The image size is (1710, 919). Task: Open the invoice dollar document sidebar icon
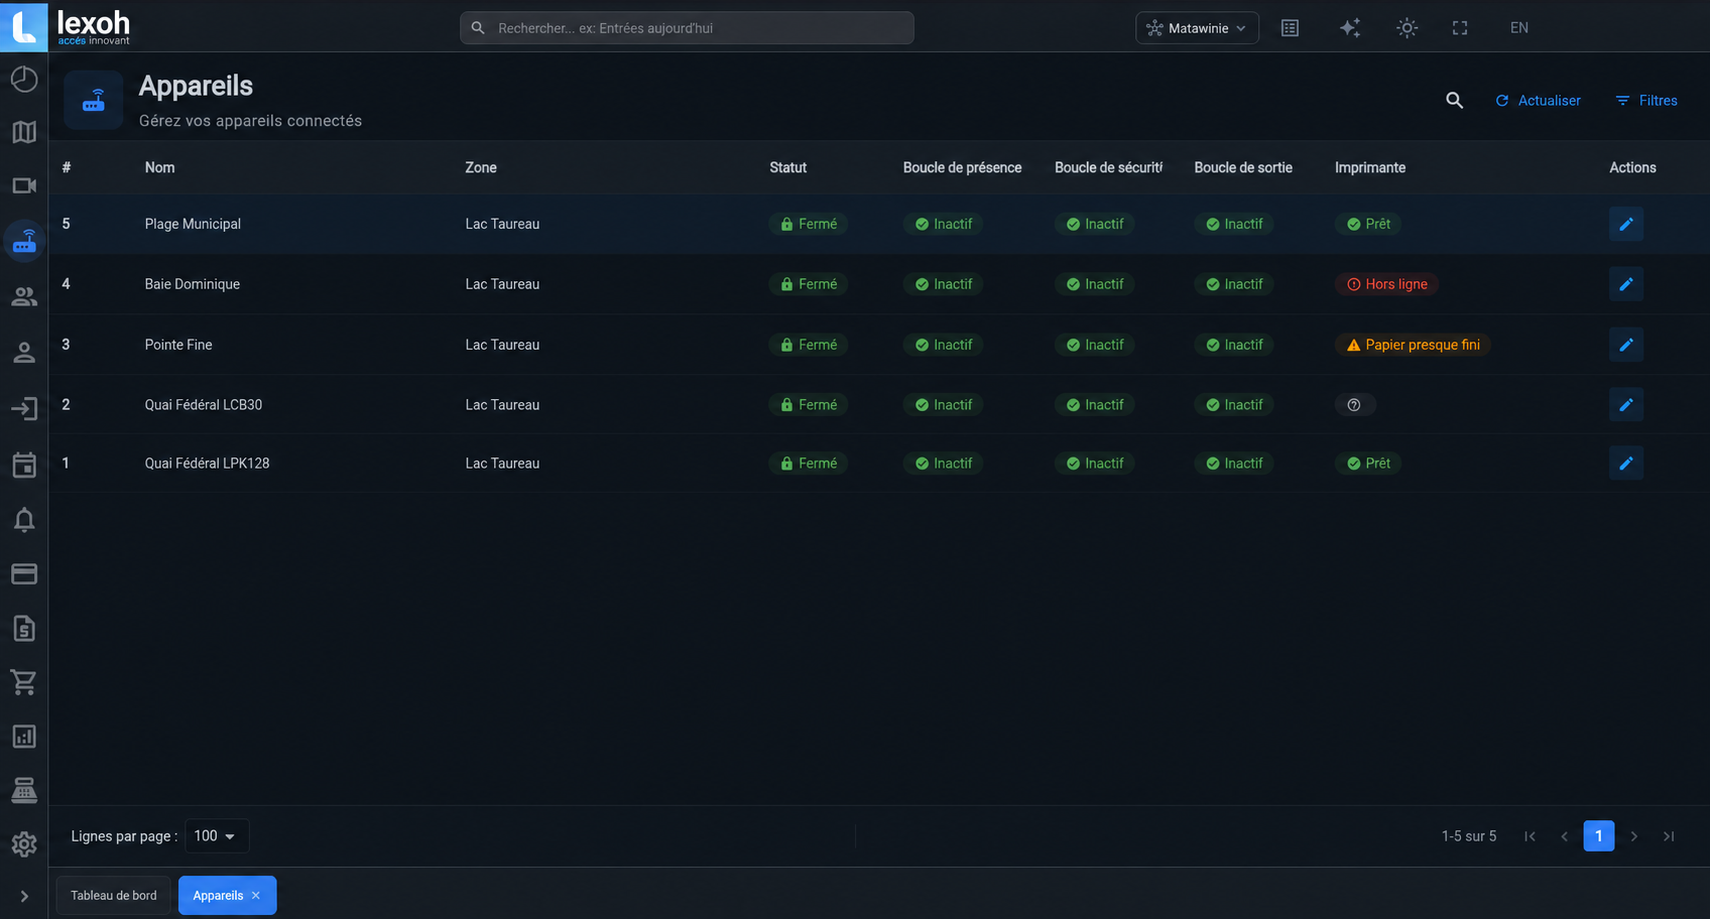click(x=24, y=628)
